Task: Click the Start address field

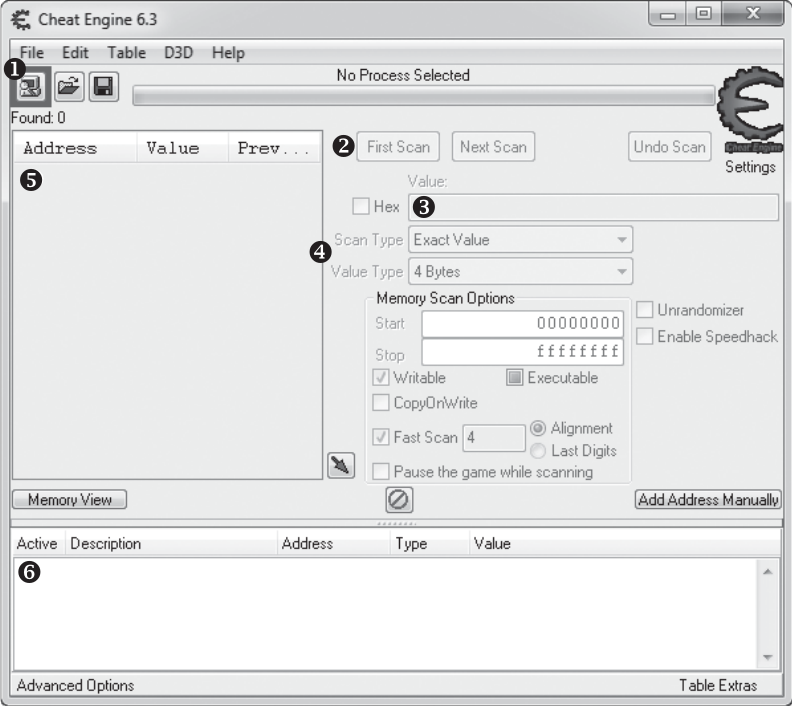Action: (523, 324)
